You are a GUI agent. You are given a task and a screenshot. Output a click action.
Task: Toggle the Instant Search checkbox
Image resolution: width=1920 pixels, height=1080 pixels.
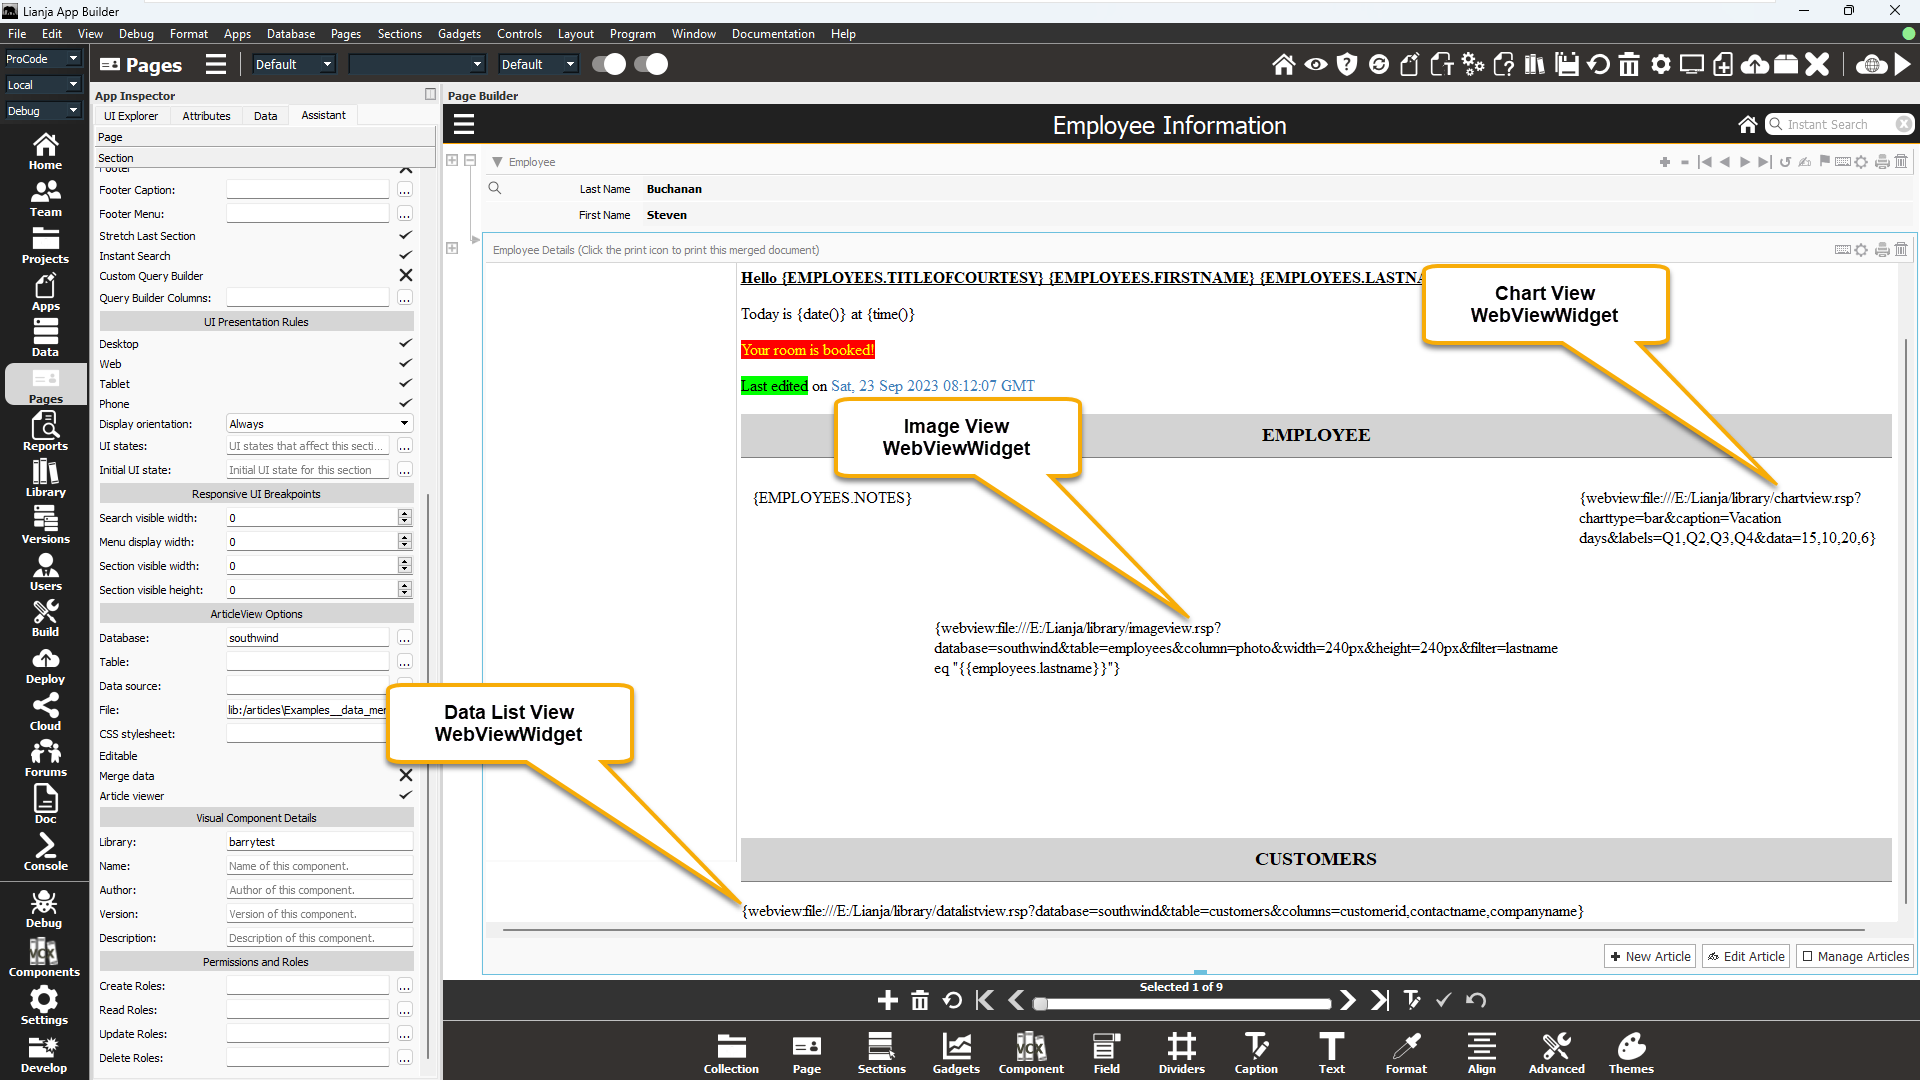pos(405,255)
